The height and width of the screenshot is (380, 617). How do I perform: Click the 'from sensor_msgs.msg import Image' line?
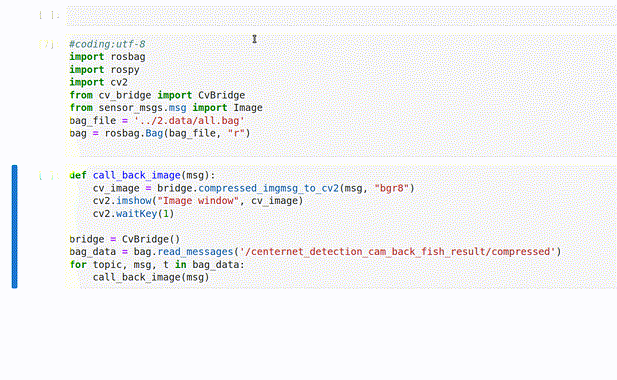pos(166,108)
